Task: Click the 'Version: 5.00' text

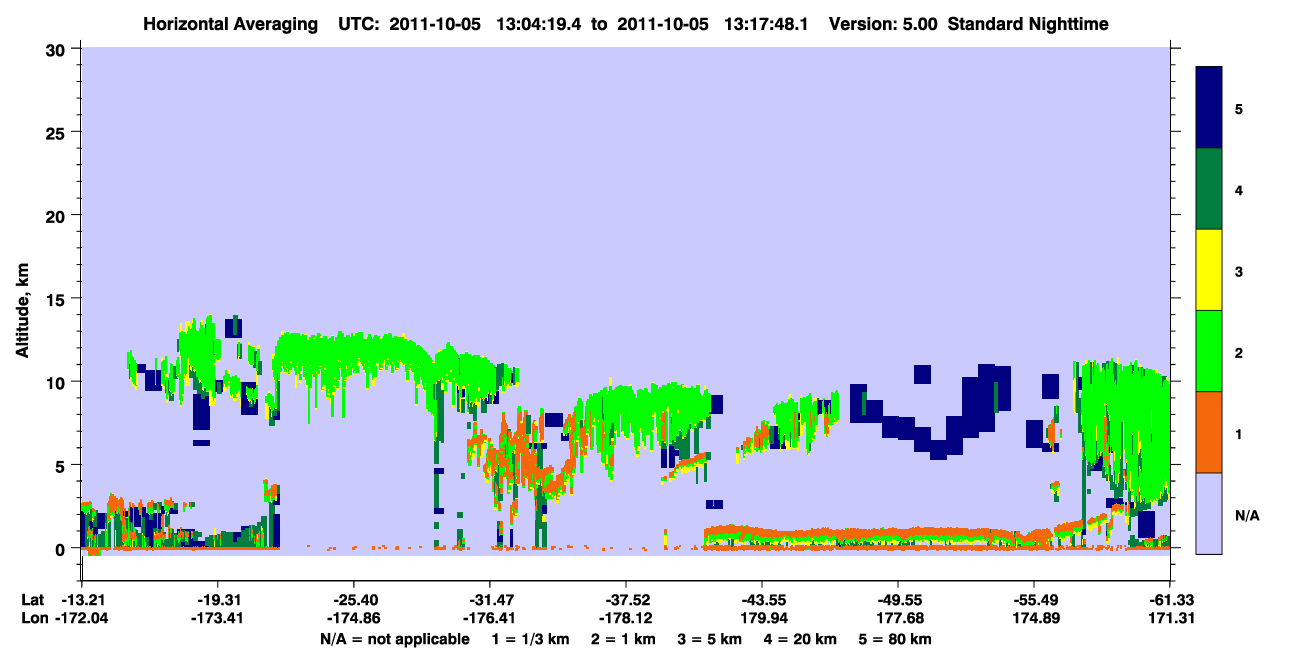Action: (x=882, y=24)
